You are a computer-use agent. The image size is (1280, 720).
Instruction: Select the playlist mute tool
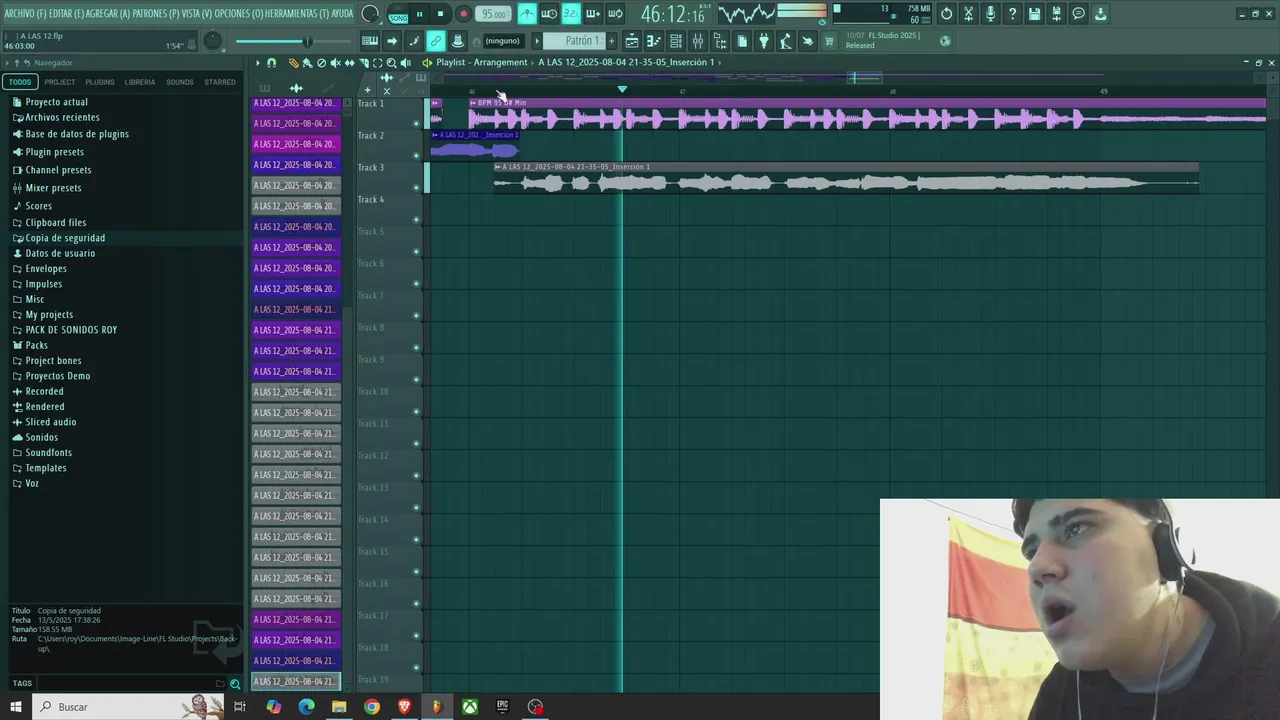point(335,63)
